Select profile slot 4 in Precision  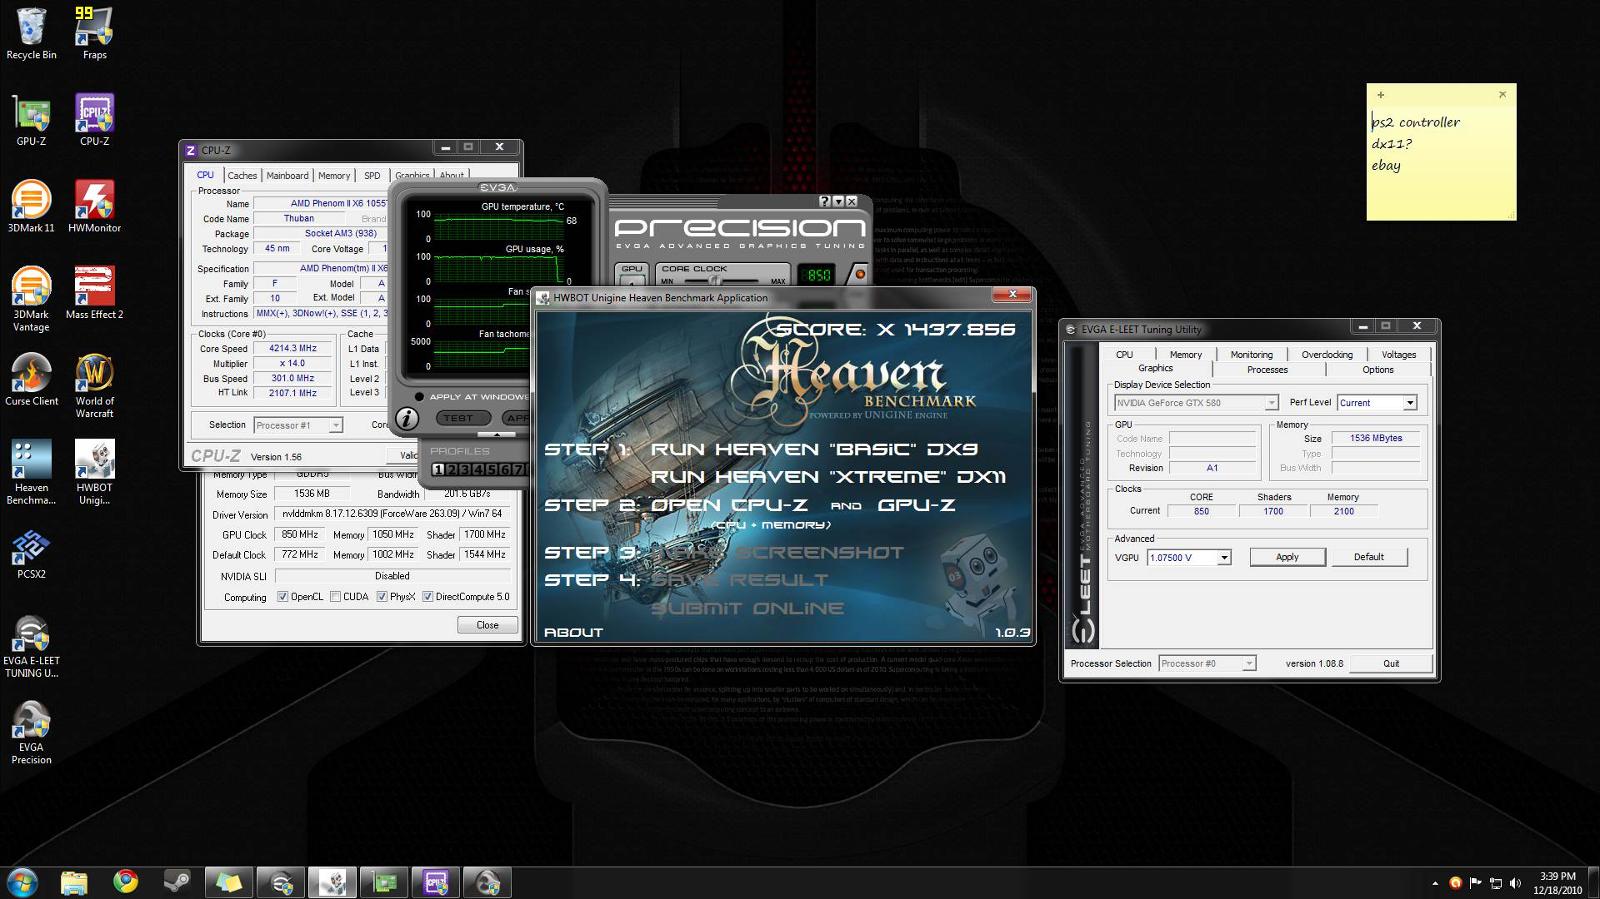pyautogui.click(x=477, y=469)
